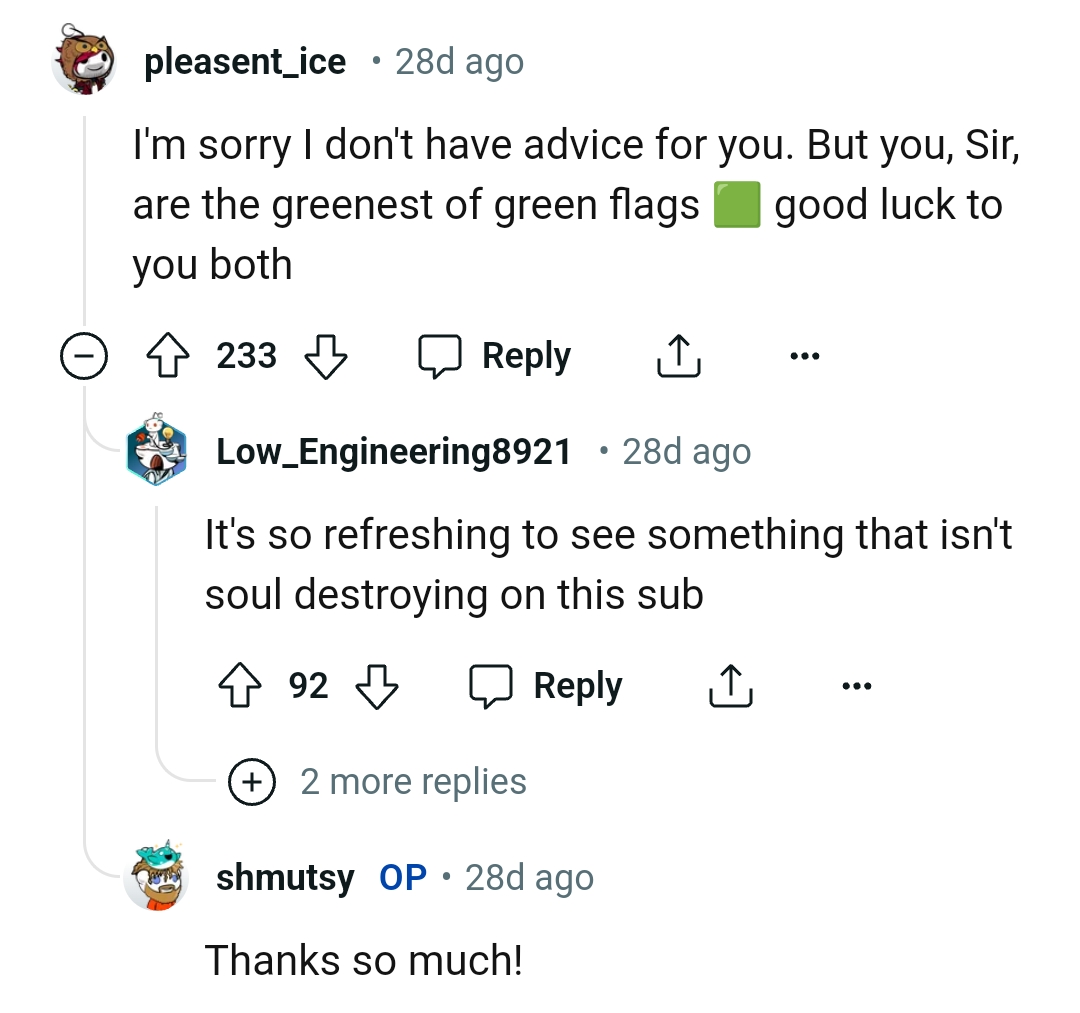
Task: Share pleasent_ice's comment
Action: coord(678,355)
